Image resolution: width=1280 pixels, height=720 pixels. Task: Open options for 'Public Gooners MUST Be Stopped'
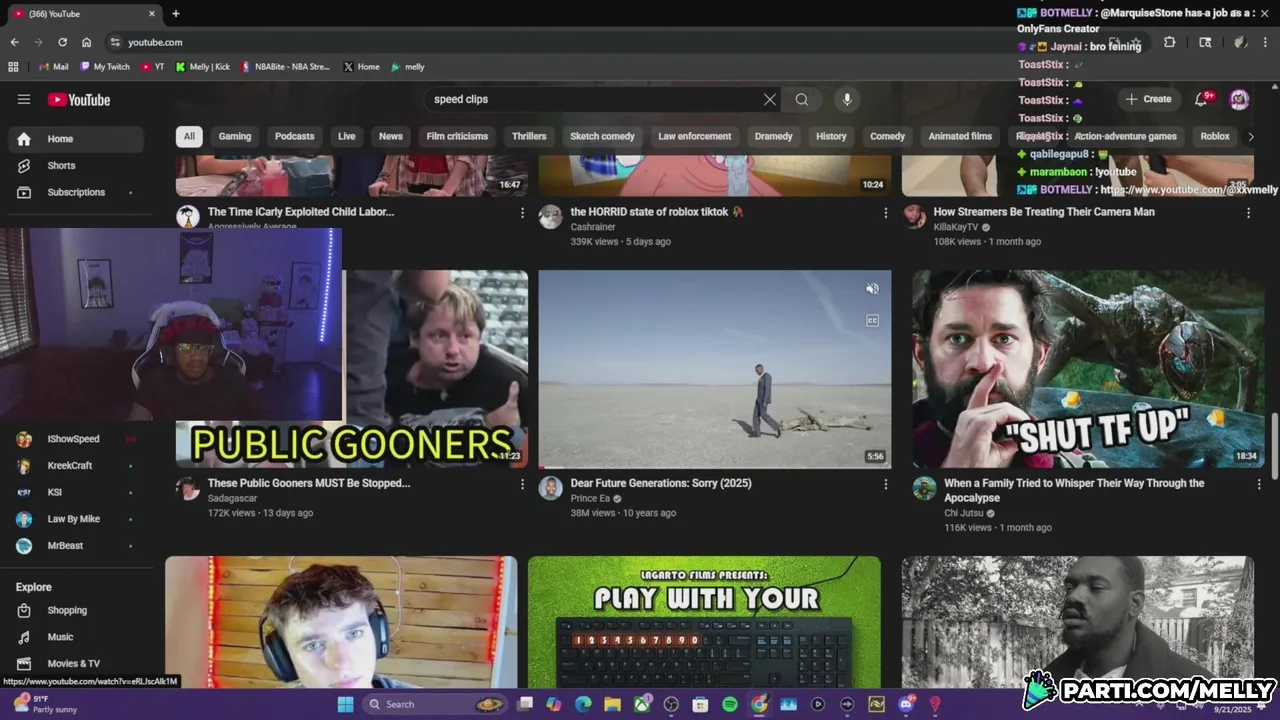(x=522, y=484)
